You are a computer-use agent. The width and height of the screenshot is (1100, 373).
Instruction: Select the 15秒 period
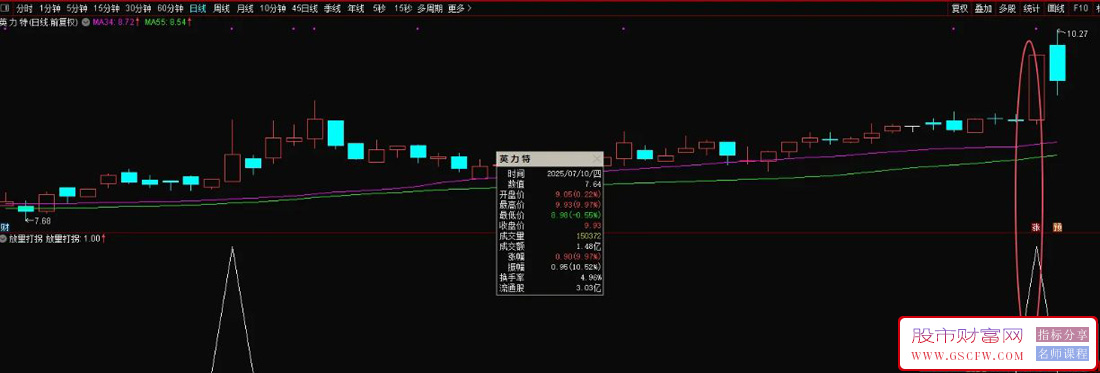pyautogui.click(x=403, y=8)
